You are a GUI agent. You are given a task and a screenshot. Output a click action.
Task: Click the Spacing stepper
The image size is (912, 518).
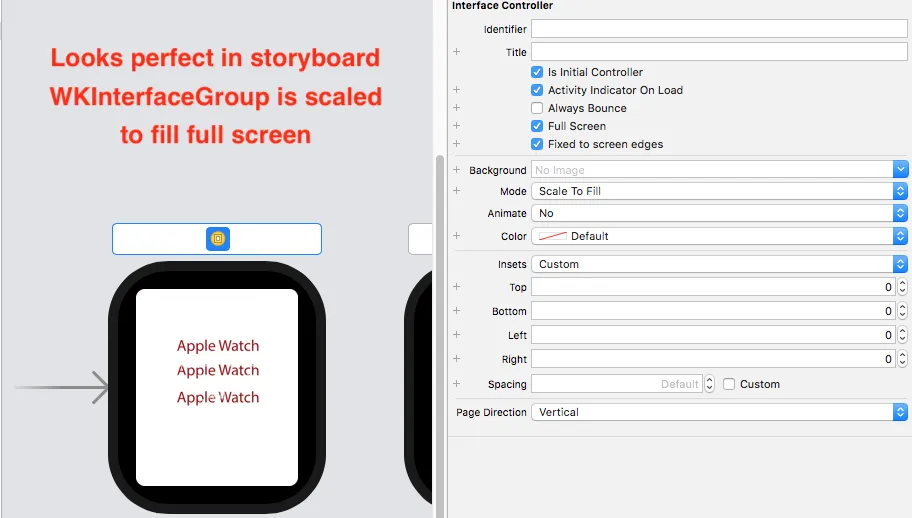pyautogui.click(x=709, y=384)
